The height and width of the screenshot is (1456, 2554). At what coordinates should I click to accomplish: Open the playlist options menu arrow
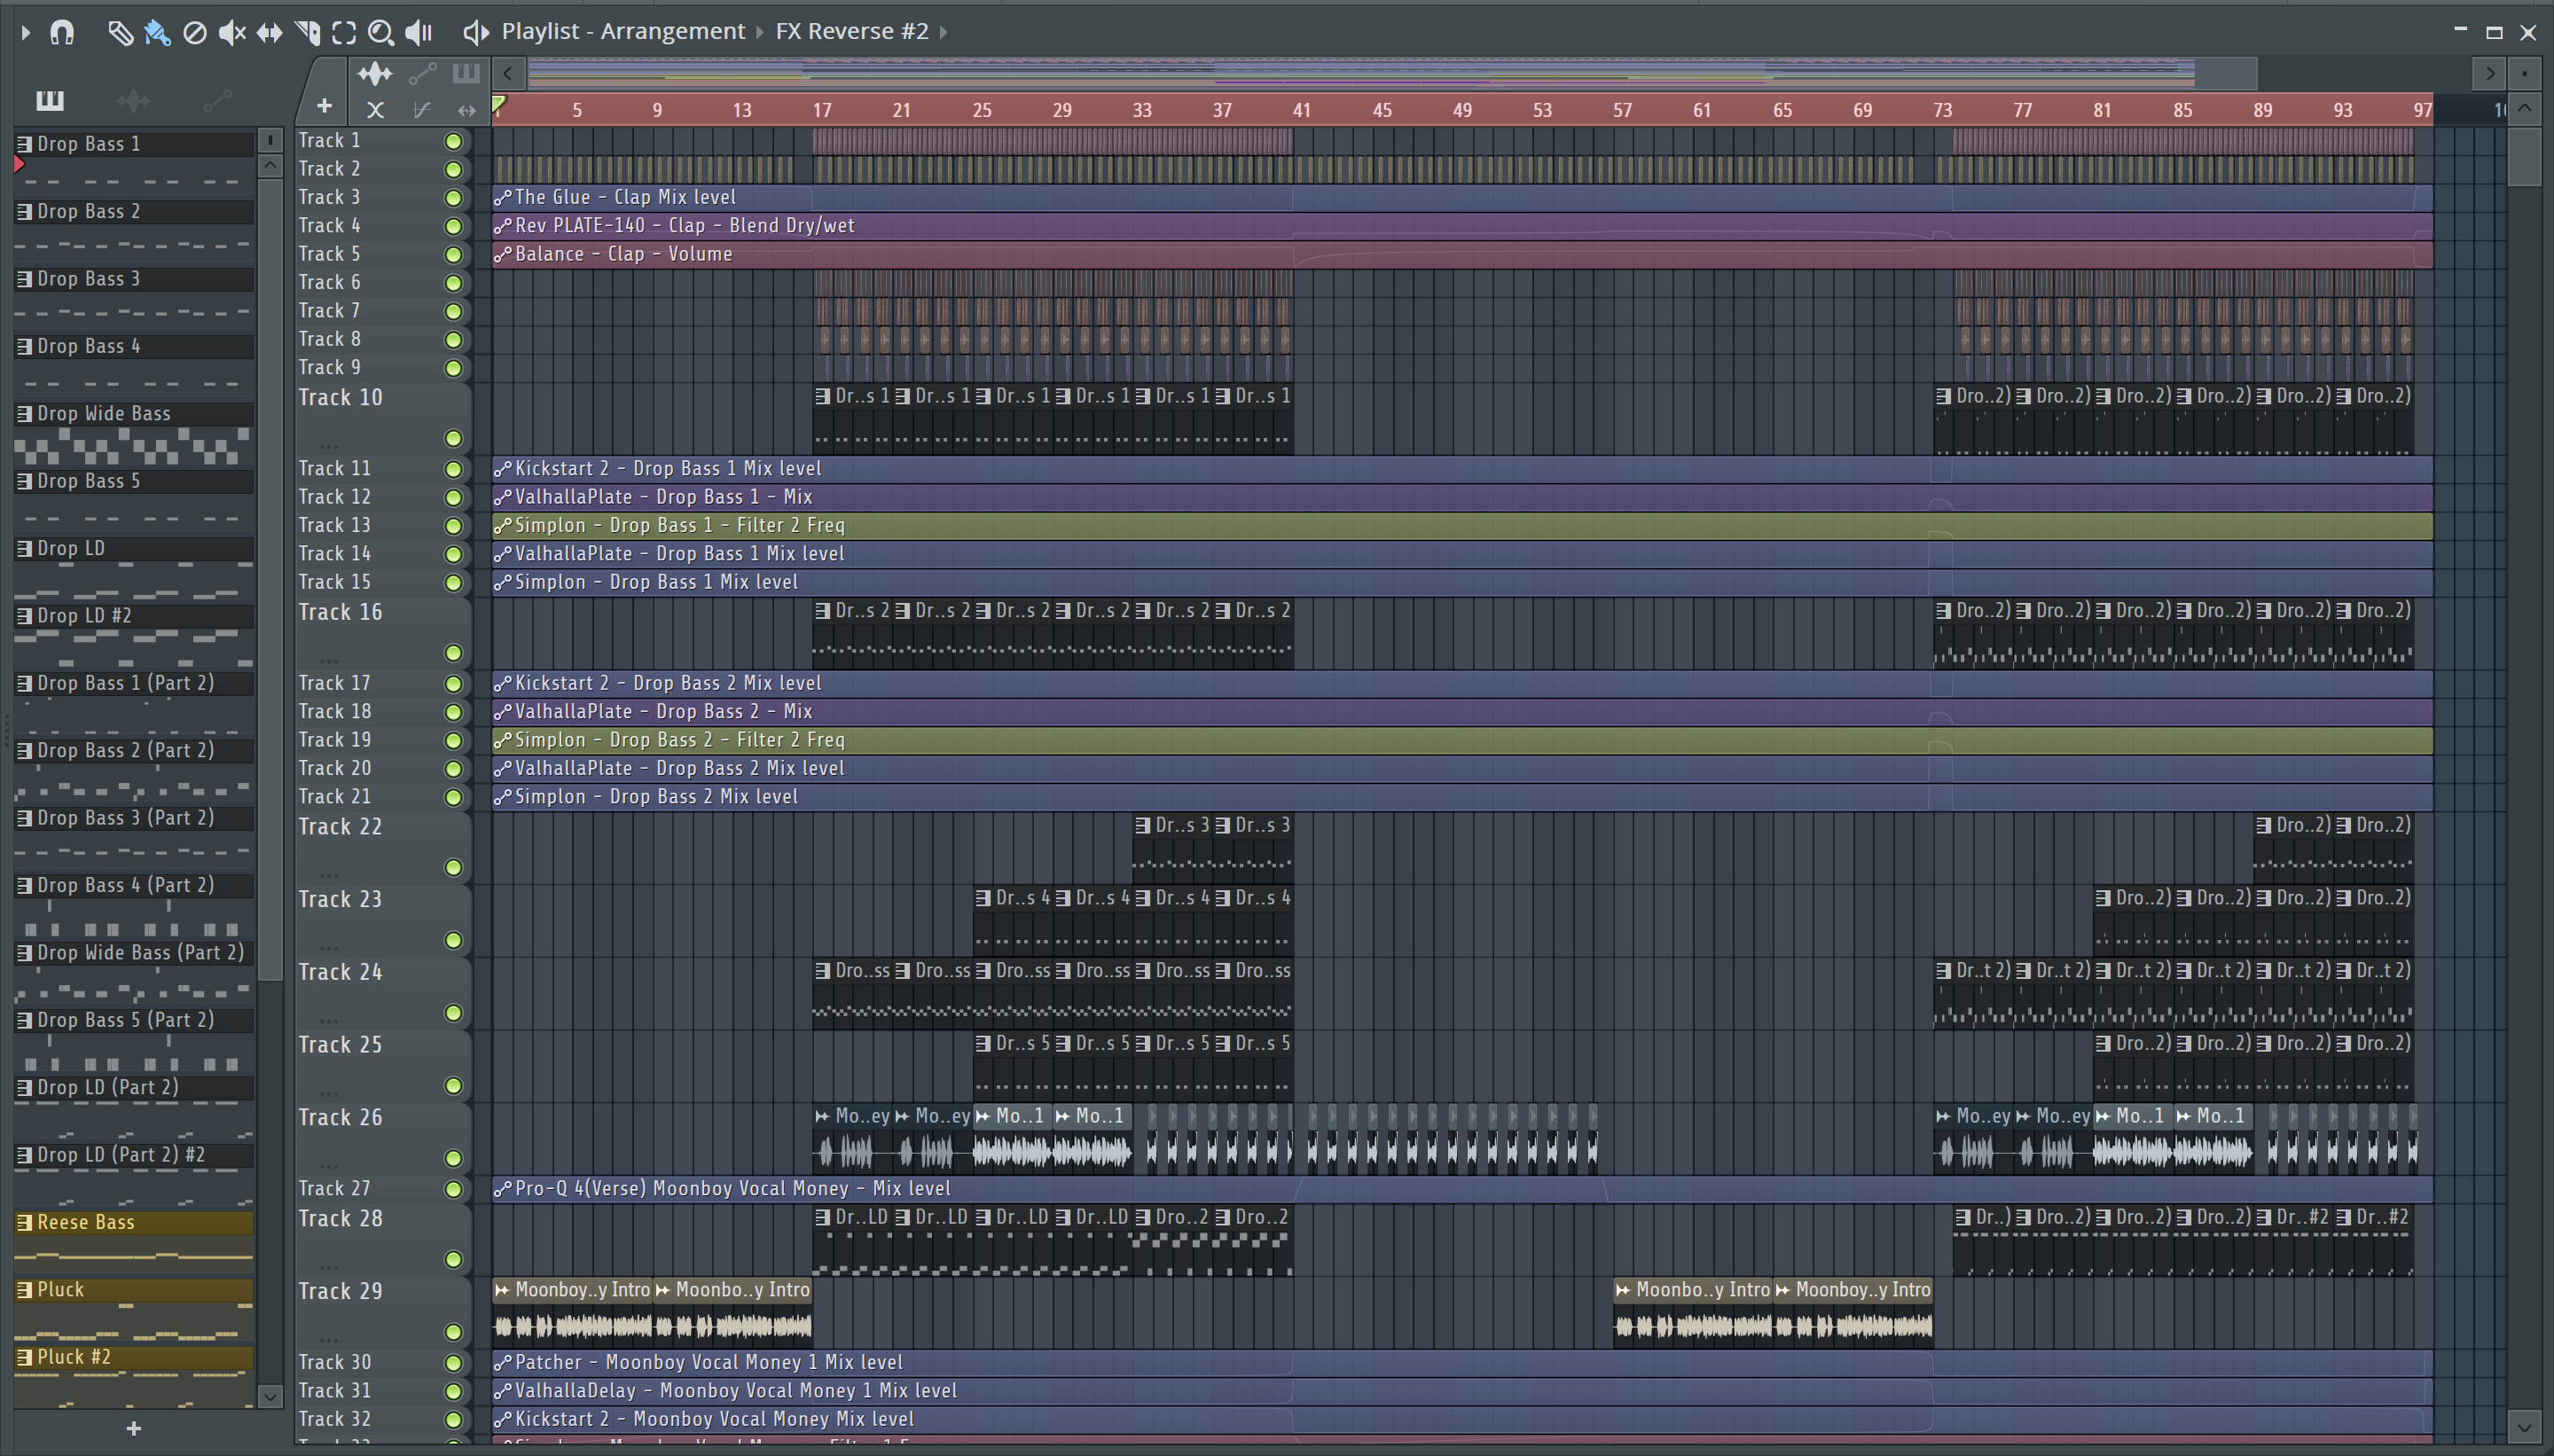pos(25,33)
